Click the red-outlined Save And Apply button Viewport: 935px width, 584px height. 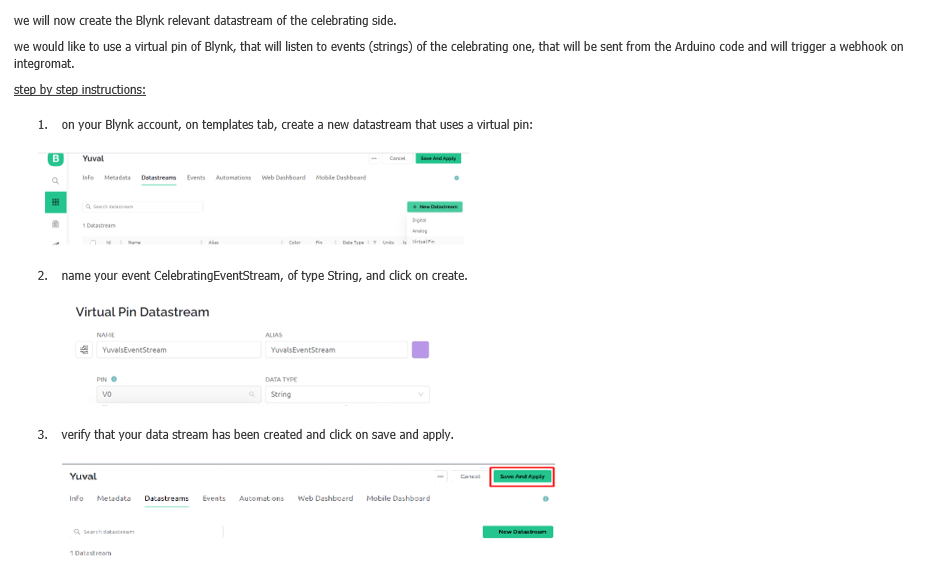coord(522,476)
